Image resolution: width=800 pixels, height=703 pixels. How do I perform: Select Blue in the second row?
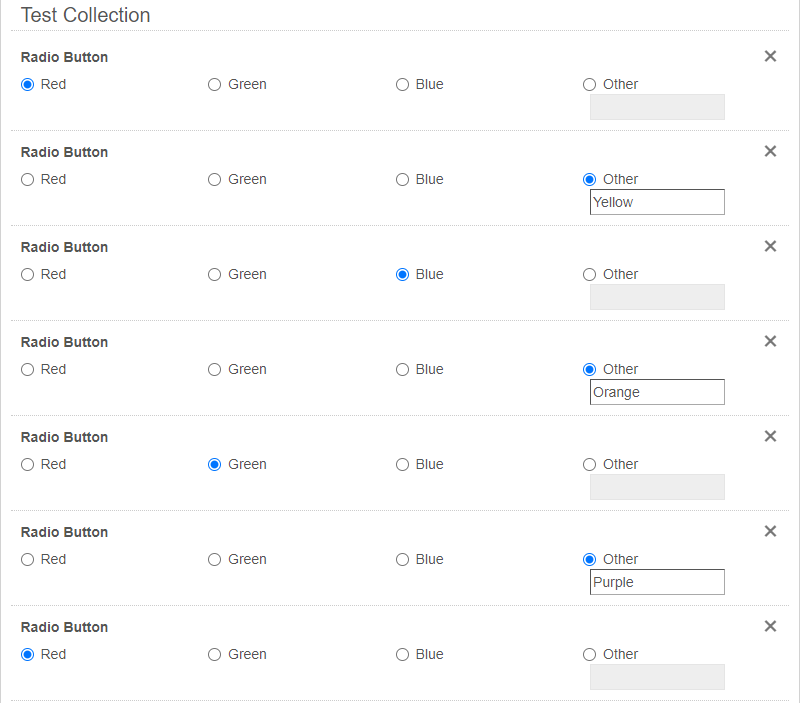[x=402, y=180]
